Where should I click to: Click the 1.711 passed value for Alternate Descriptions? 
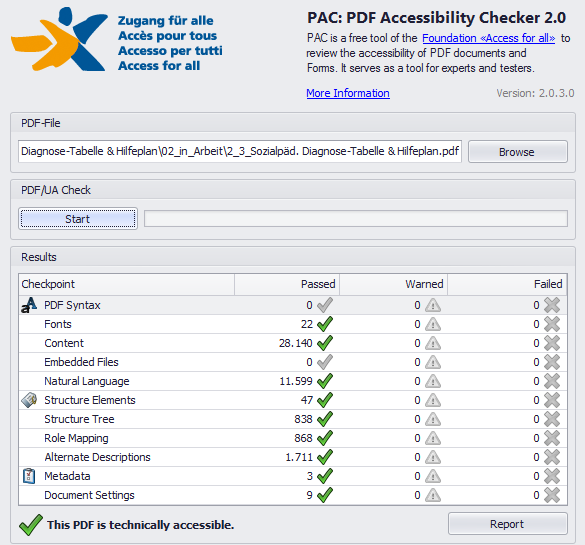tap(299, 457)
